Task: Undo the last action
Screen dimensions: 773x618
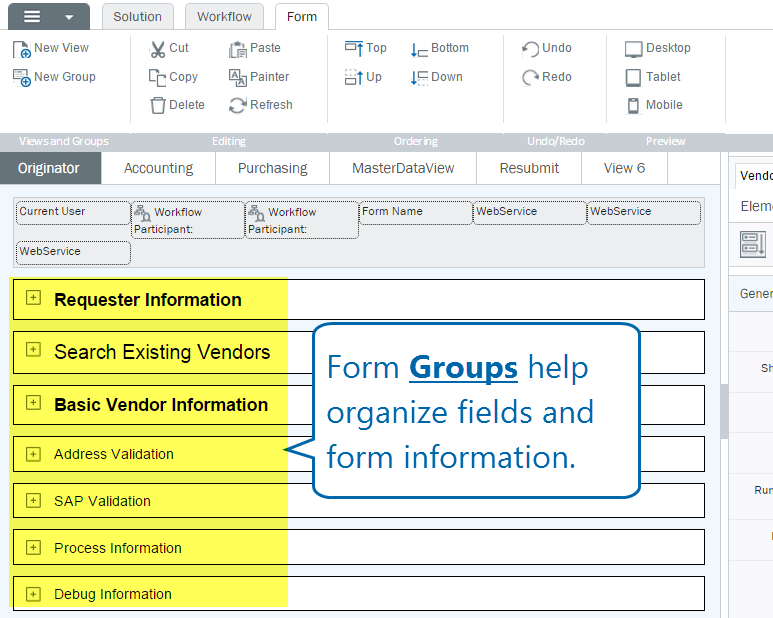Action: [547, 48]
